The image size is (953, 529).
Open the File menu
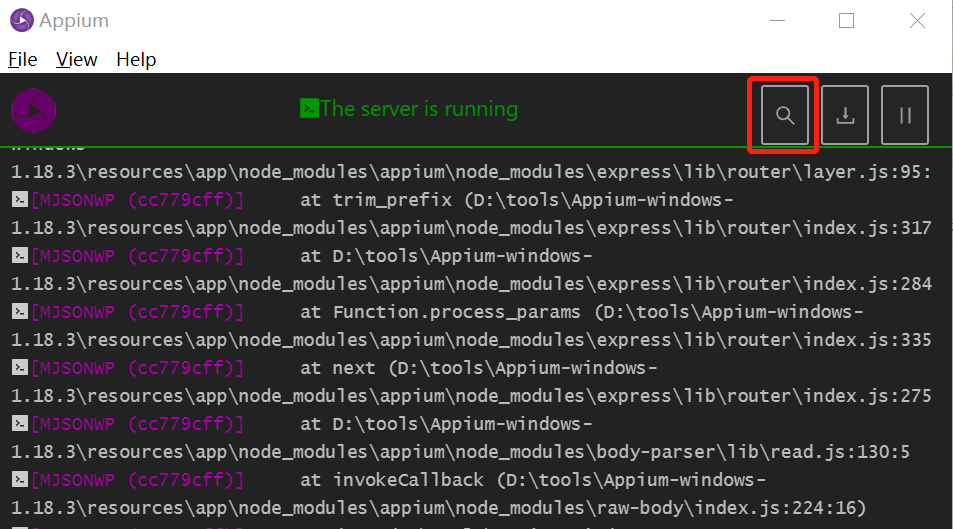tap(22, 60)
